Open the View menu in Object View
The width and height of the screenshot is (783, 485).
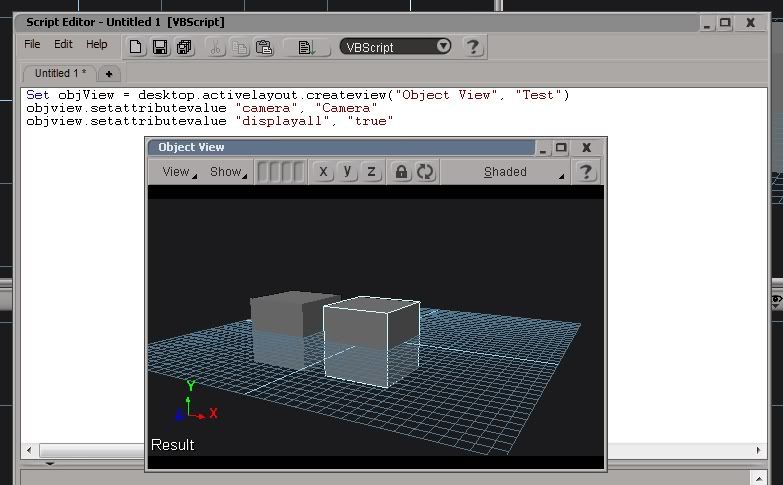pyautogui.click(x=179, y=172)
